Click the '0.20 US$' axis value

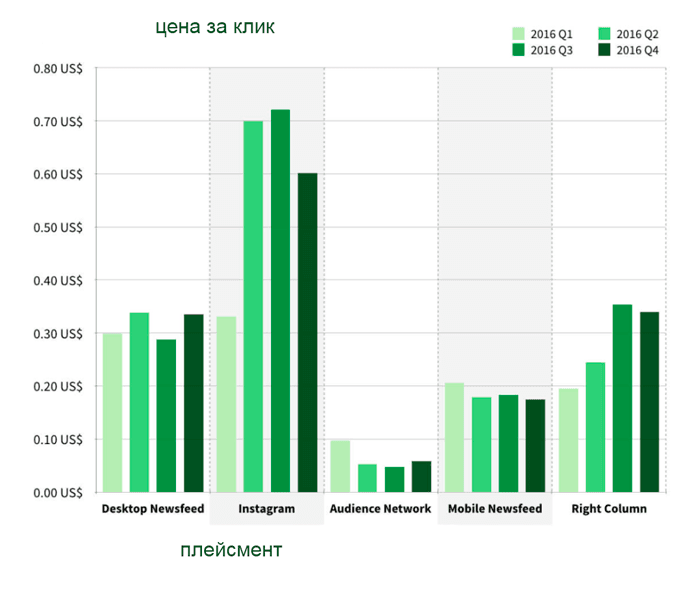coord(58,387)
